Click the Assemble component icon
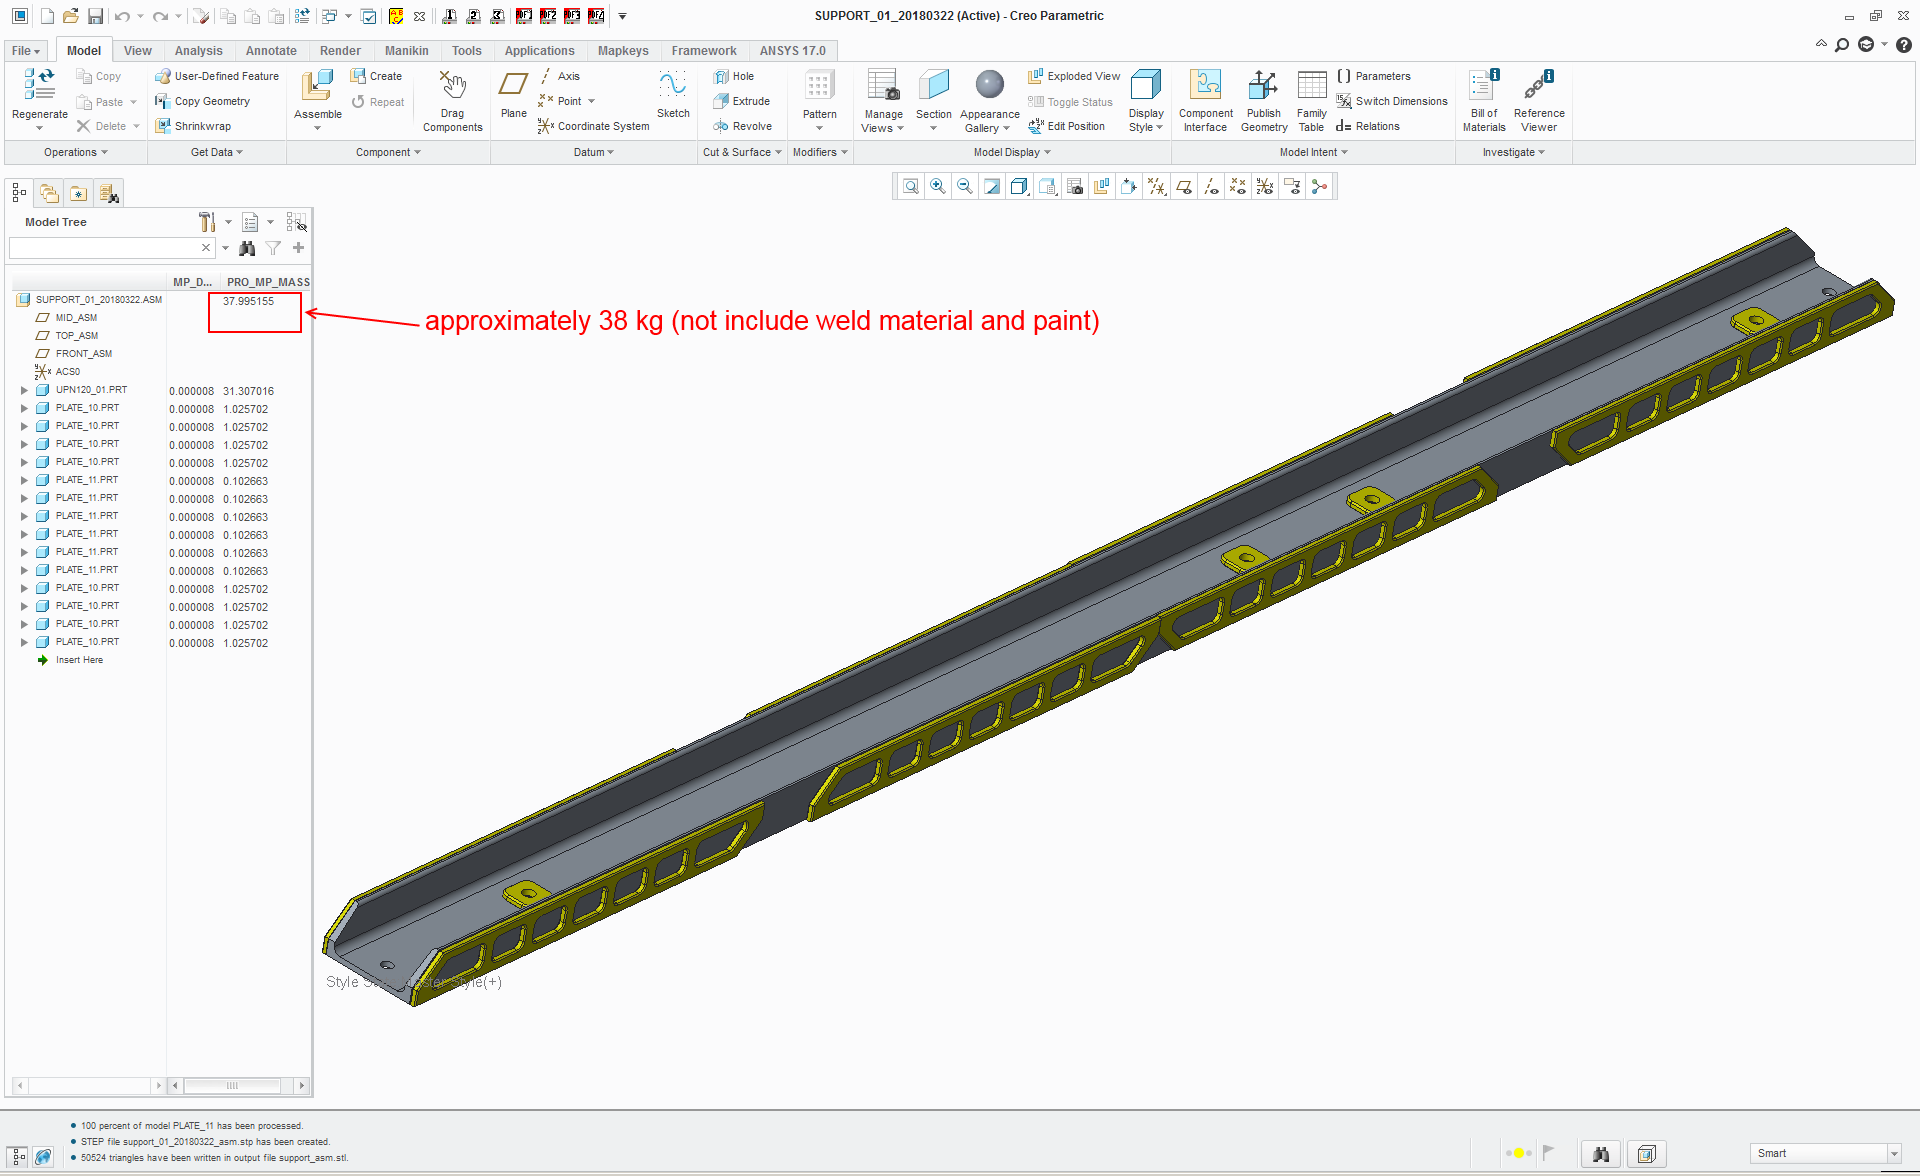 pos(317,87)
